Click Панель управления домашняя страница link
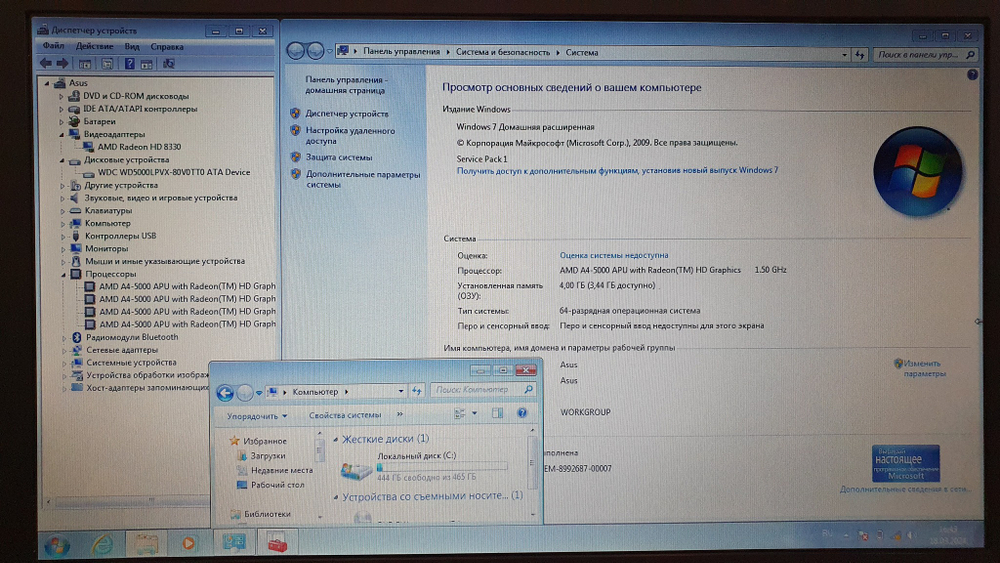The image size is (1000, 563). click(346, 85)
